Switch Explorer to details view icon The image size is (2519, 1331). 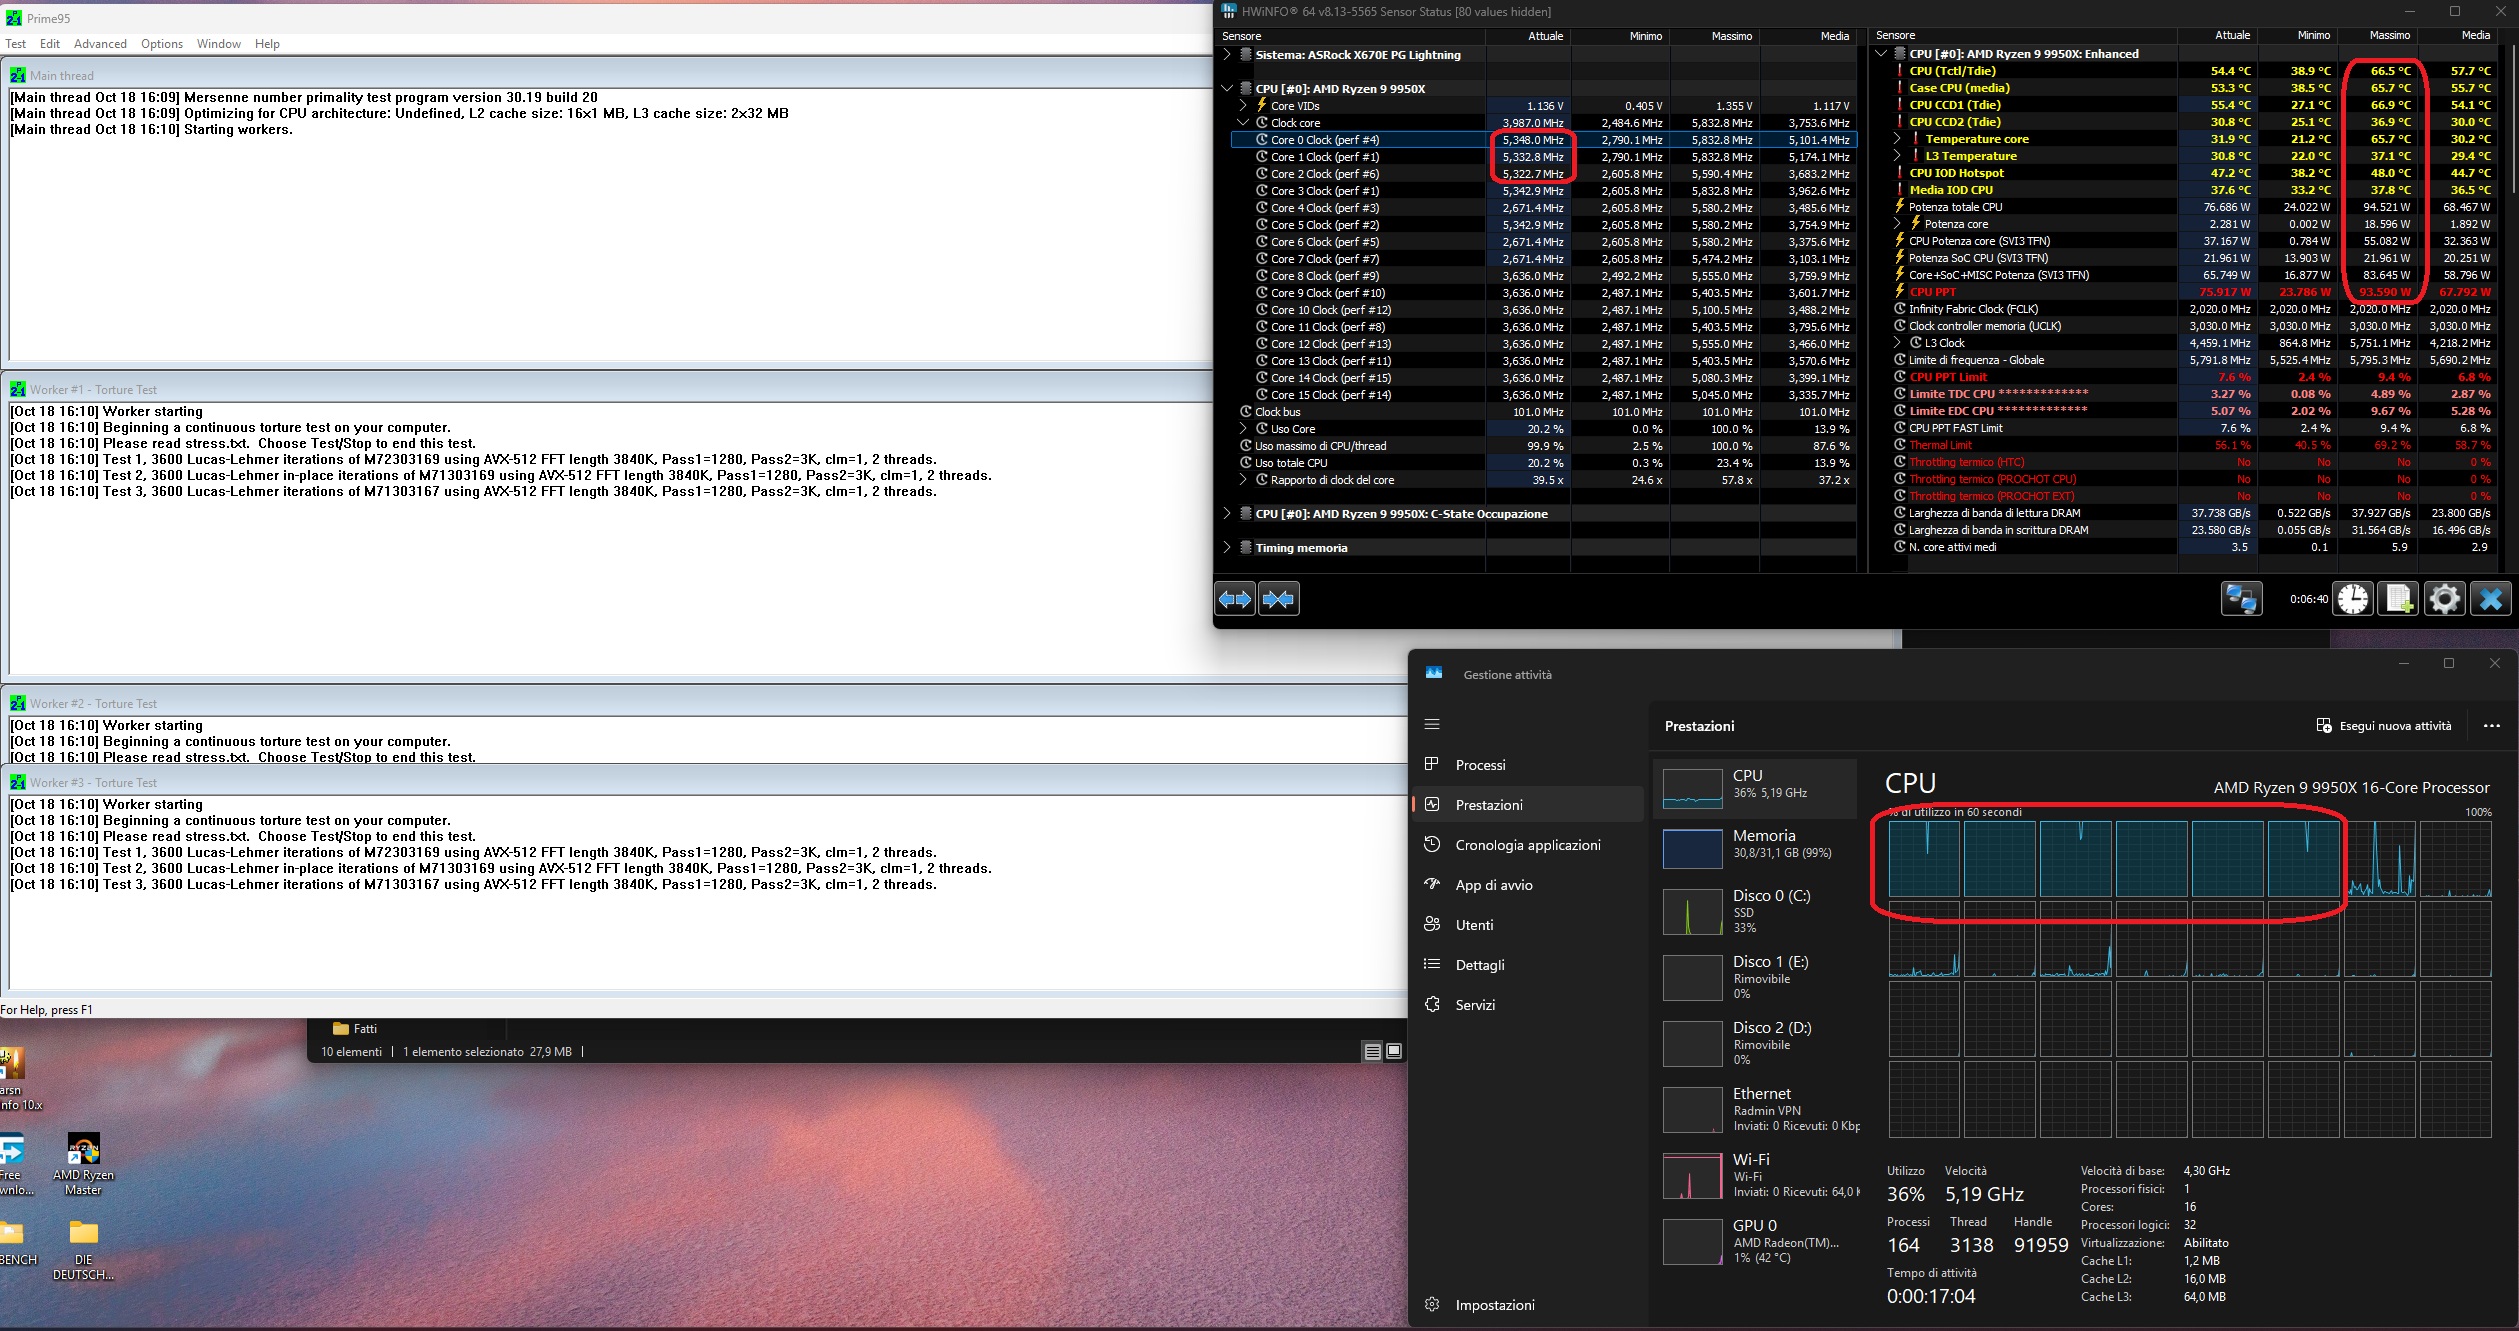click(x=1373, y=1051)
